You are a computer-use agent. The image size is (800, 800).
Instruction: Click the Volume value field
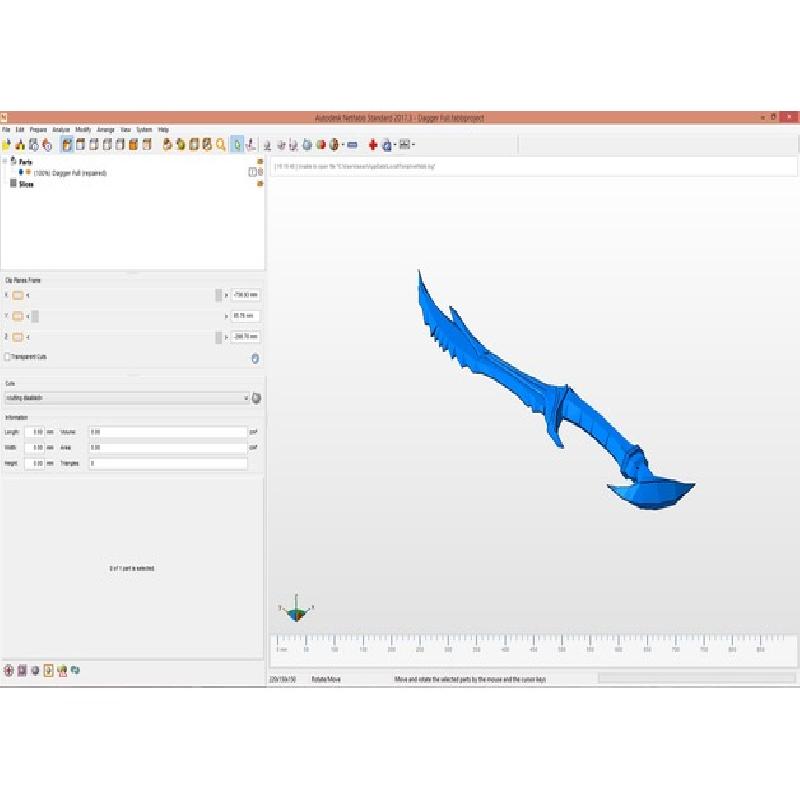(x=168, y=432)
